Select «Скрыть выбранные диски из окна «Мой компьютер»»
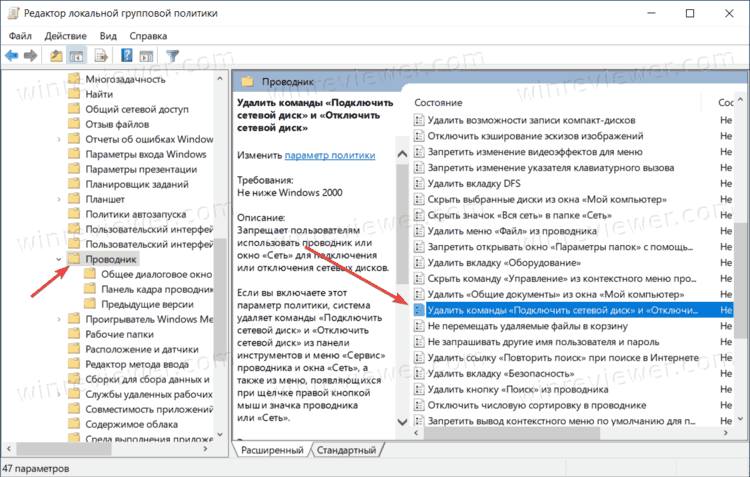The image size is (750, 477). tap(547, 199)
